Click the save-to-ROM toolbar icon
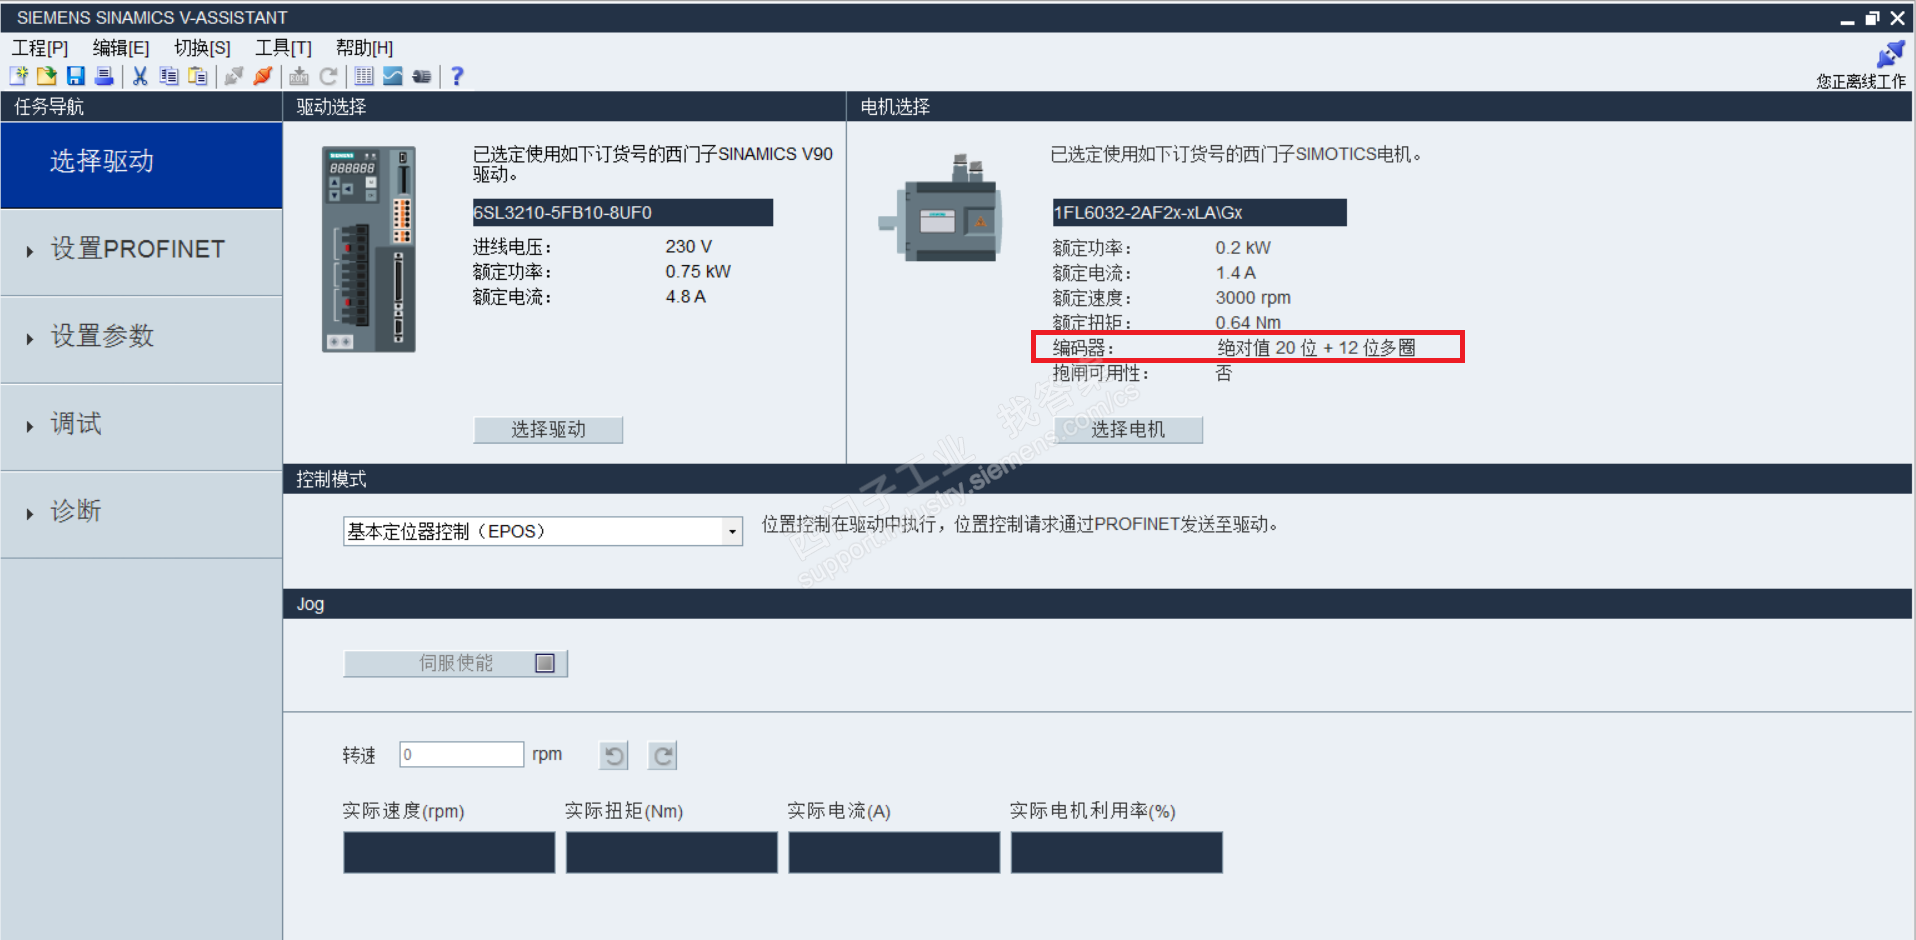Image resolution: width=1916 pixels, height=940 pixels. point(299,76)
